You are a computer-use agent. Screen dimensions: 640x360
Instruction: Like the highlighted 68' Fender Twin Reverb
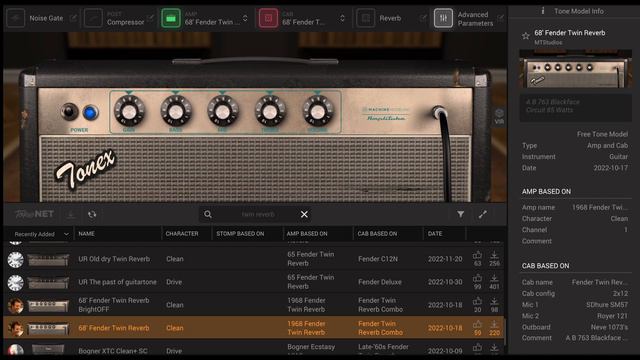(x=477, y=324)
